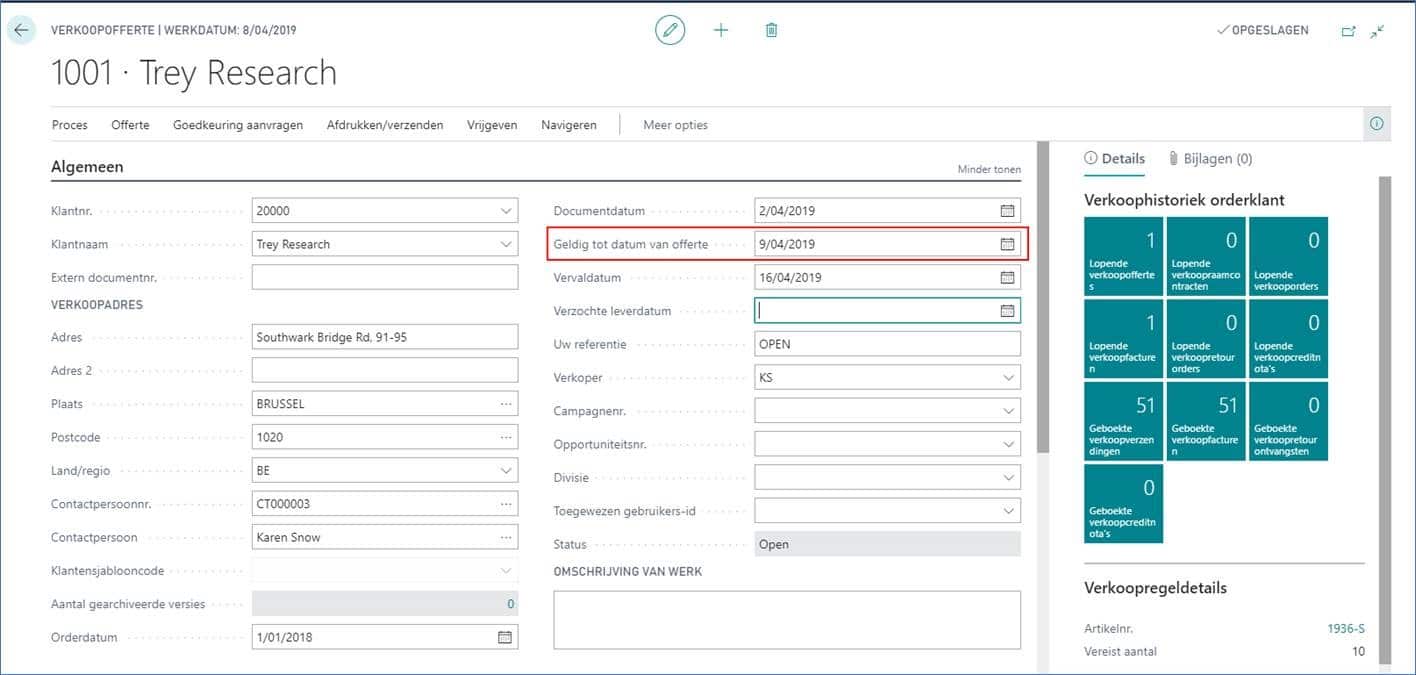This screenshot has height=675, width=1416.
Task: Open the Geboekte verkoopverzendingen tile
Action: [x=1124, y=421]
